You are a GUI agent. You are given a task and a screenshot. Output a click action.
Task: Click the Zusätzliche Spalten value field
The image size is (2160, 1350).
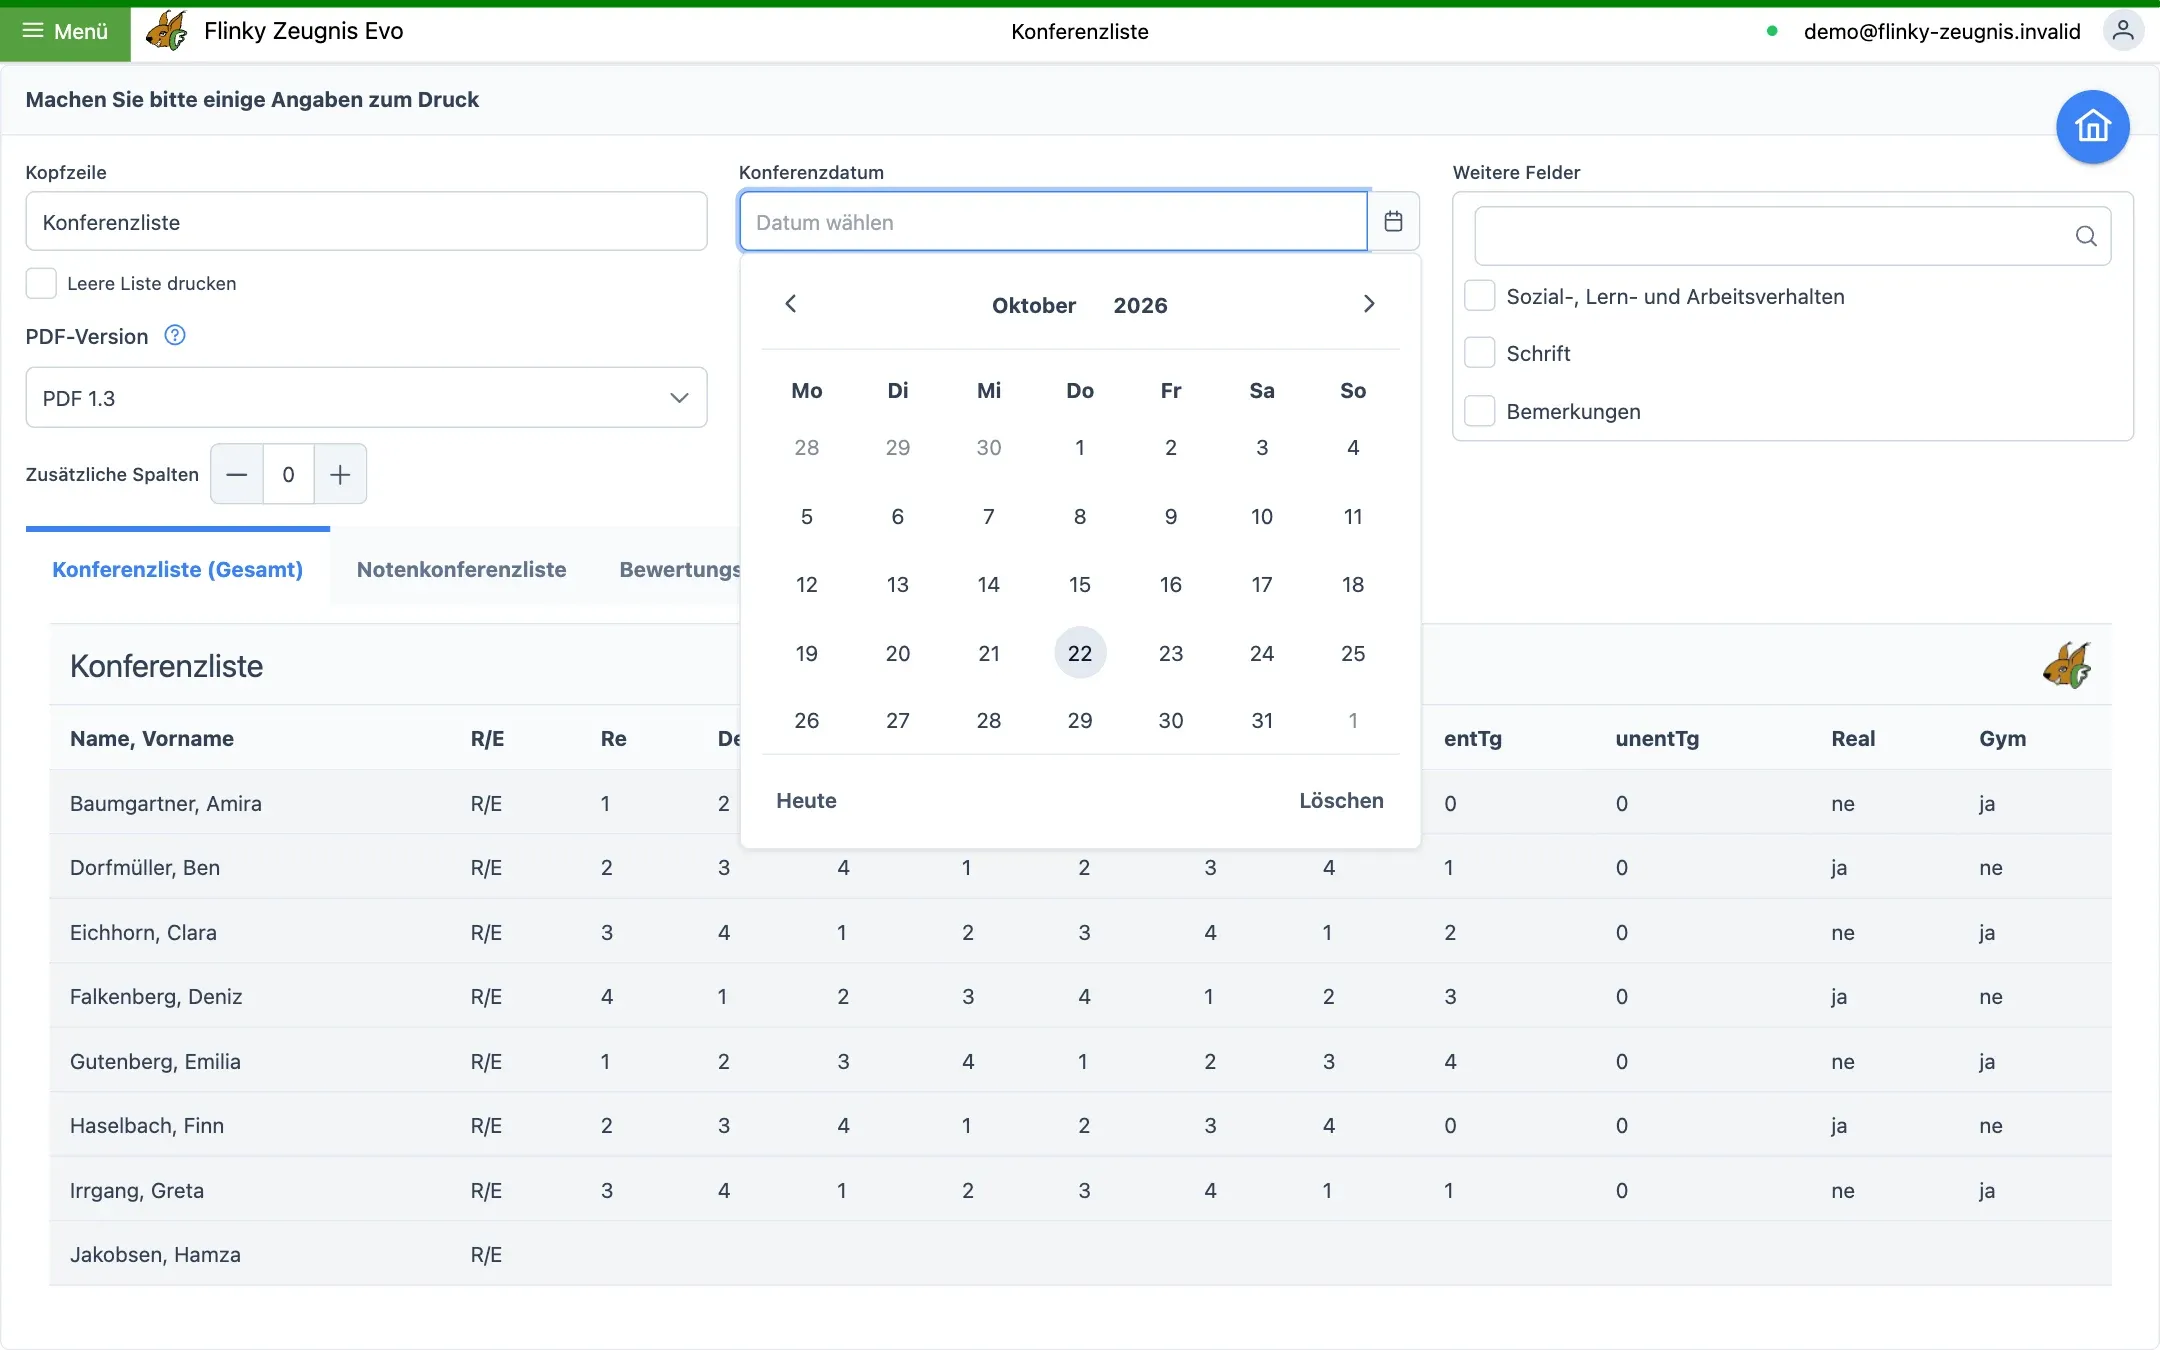[x=288, y=474]
